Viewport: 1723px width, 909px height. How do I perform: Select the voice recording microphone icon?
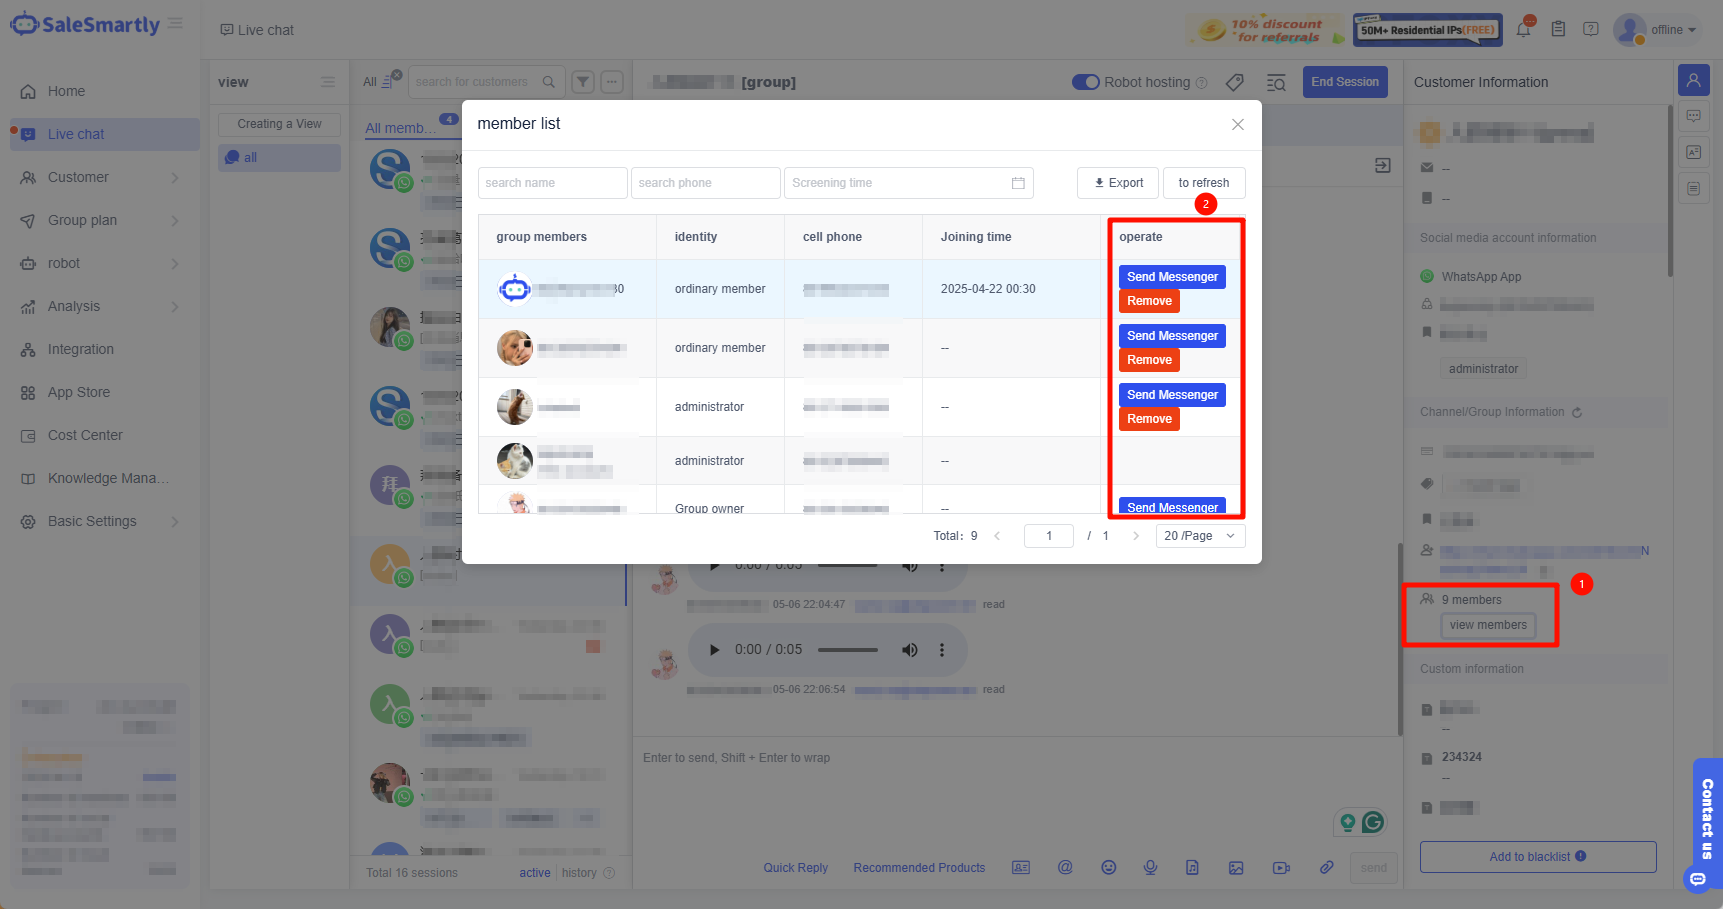click(1150, 868)
